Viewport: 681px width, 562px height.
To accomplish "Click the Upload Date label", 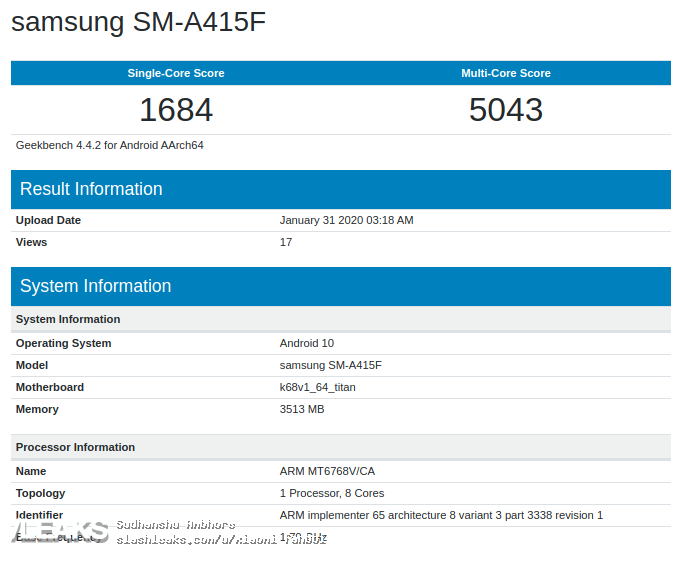I will (x=48, y=220).
